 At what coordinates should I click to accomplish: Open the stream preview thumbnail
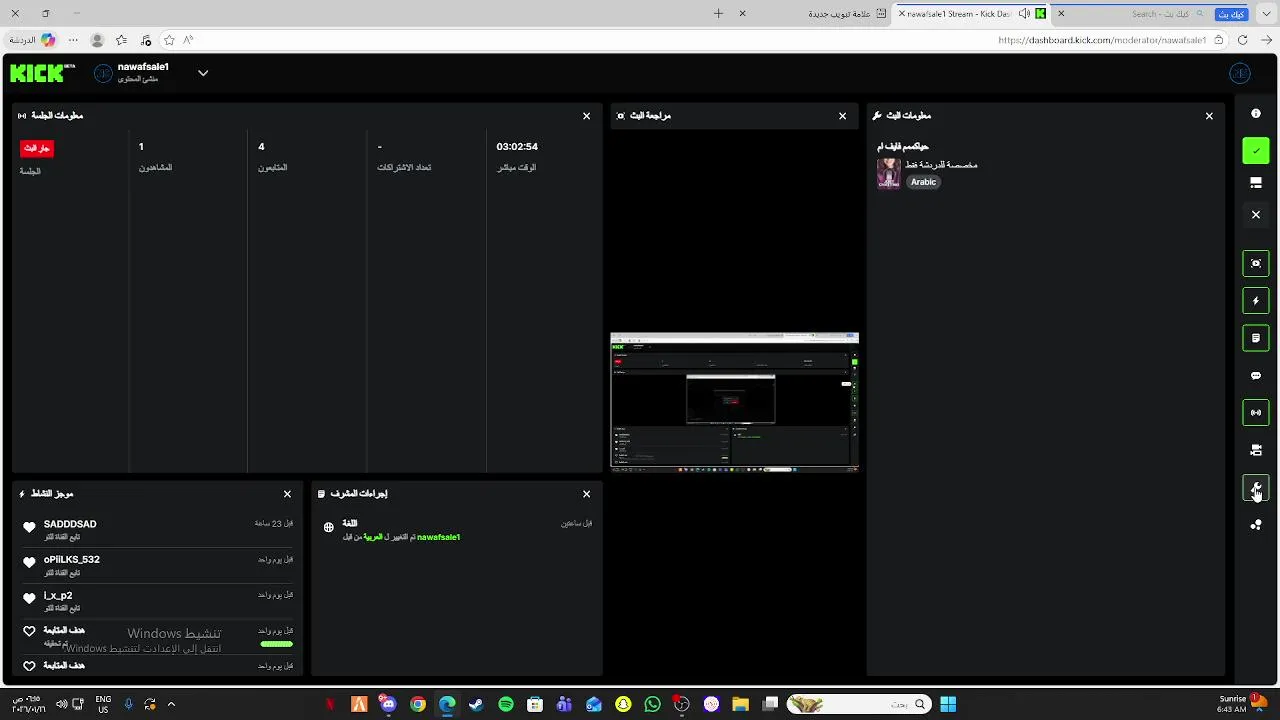pyautogui.click(x=735, y=400)
